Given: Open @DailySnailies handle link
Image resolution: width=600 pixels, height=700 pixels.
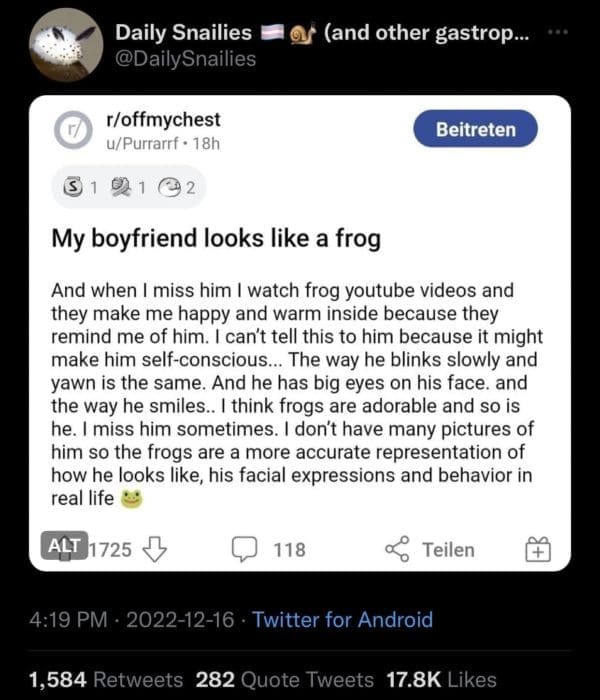Looking at the screenshot, I should (x=185, y=59).
